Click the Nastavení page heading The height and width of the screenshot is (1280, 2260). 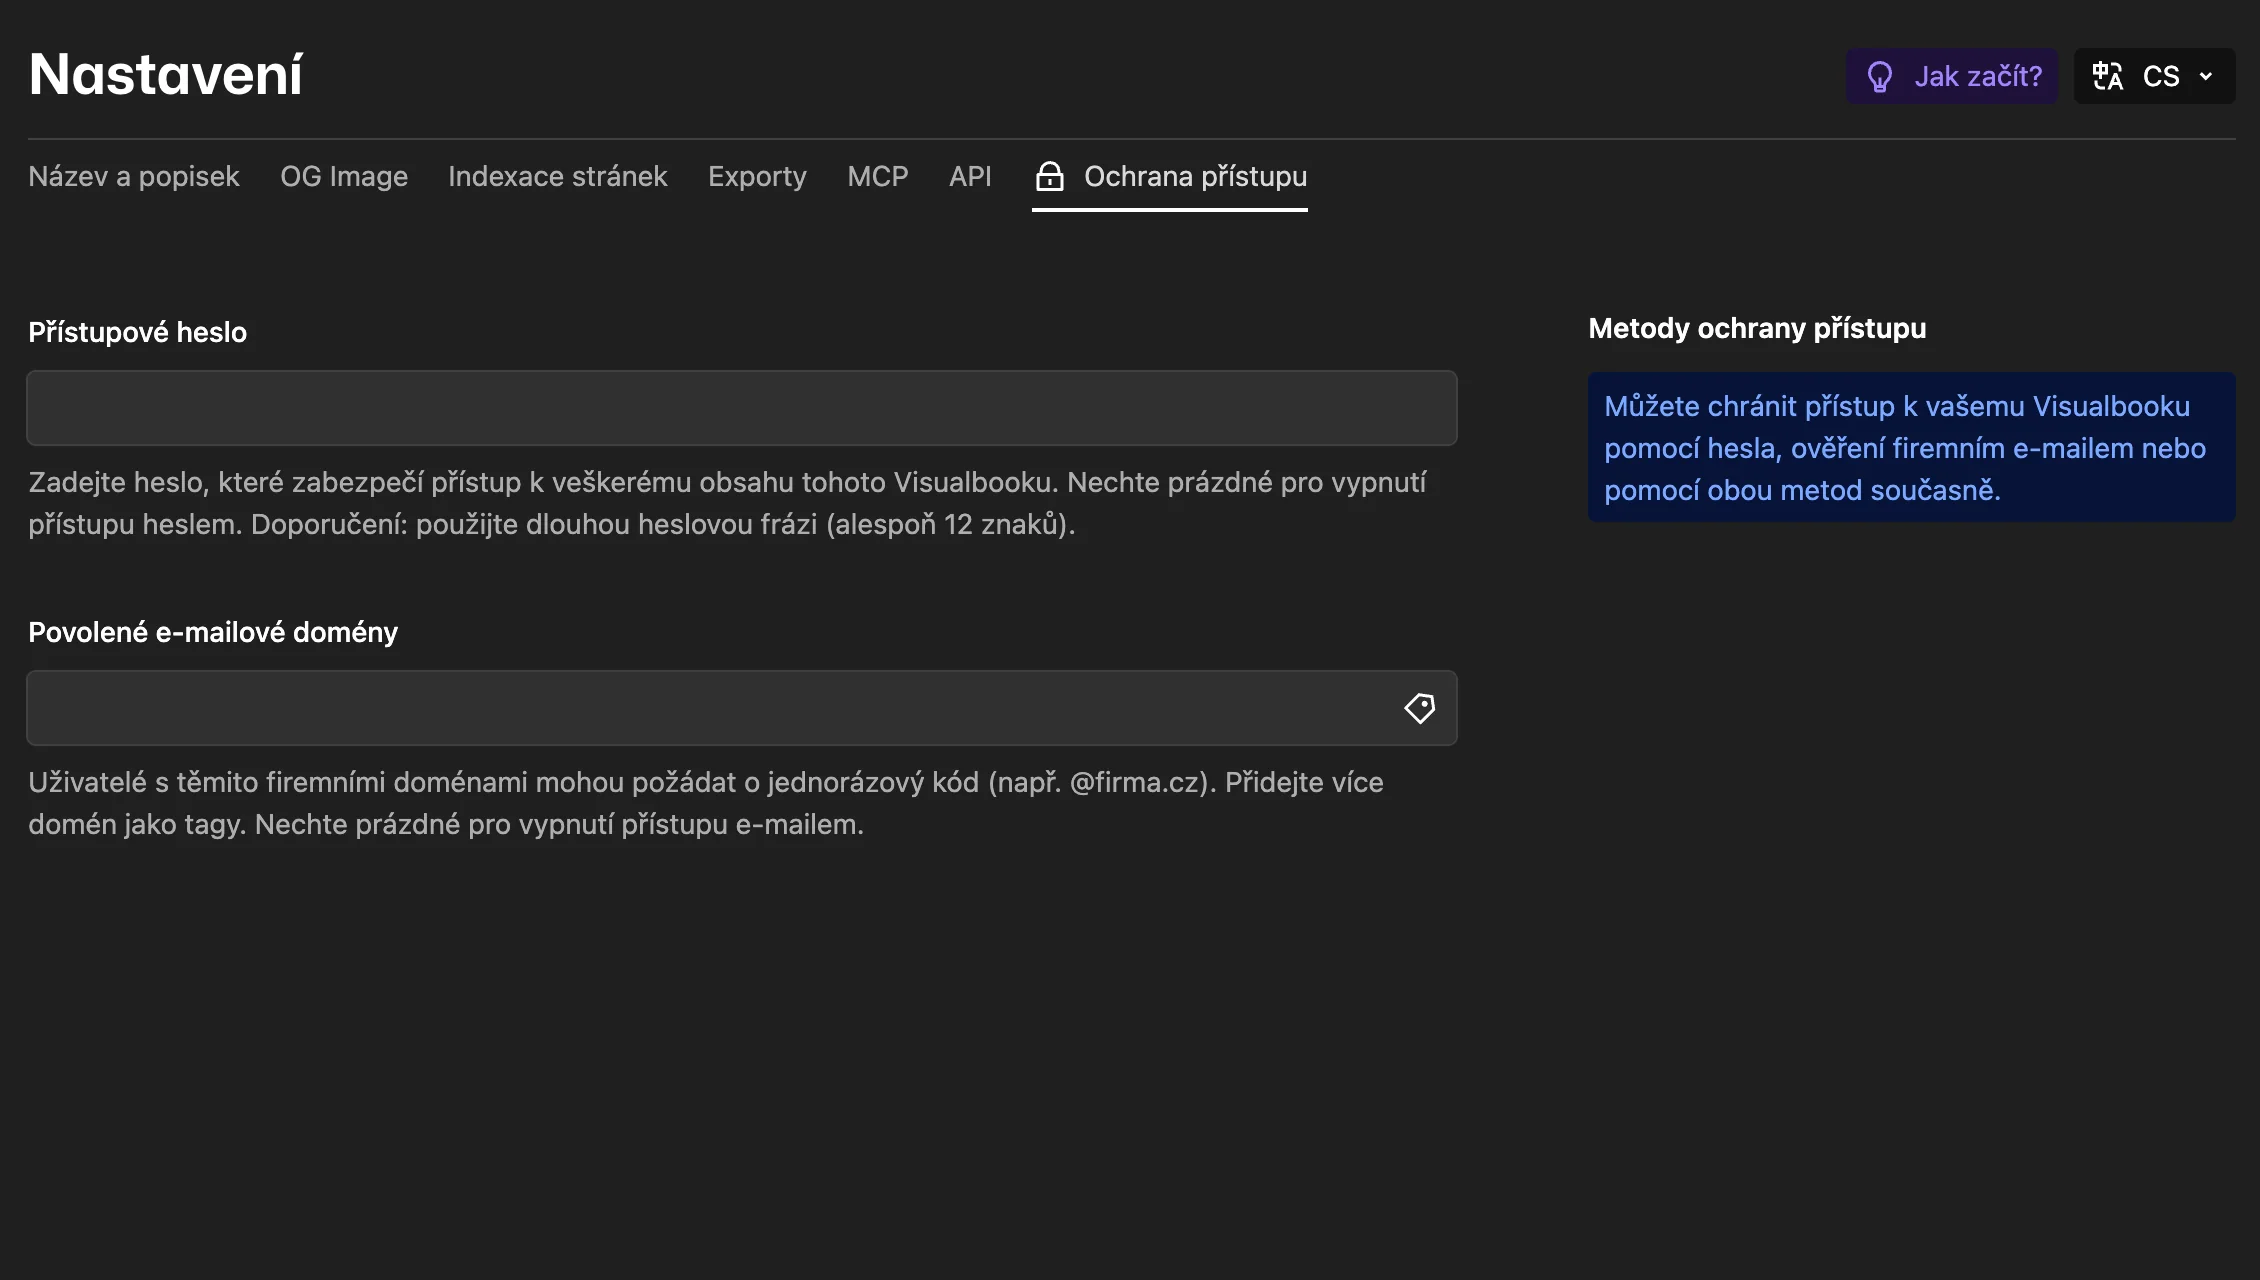165,74
